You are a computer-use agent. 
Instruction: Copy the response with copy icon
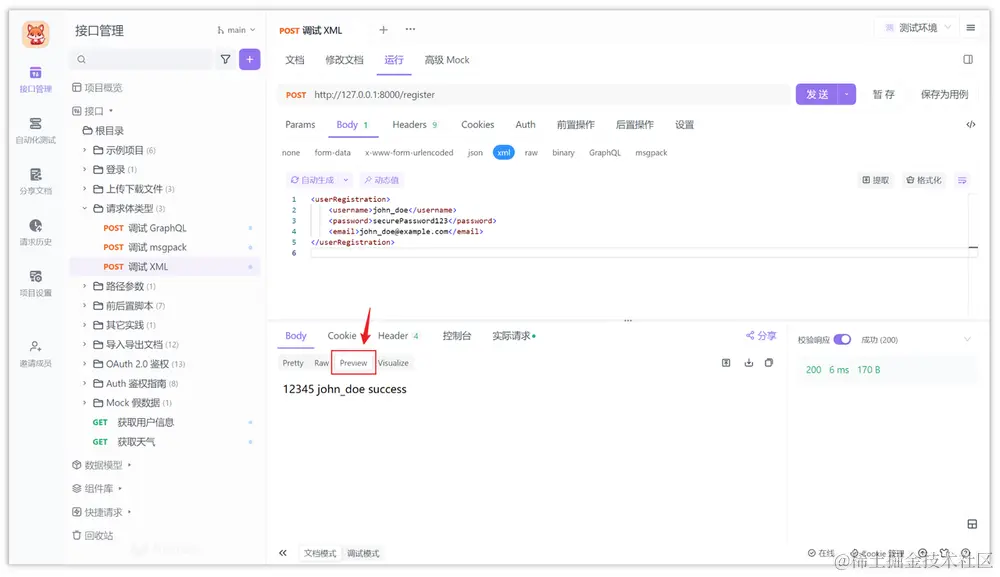click(x=769, y=363)
